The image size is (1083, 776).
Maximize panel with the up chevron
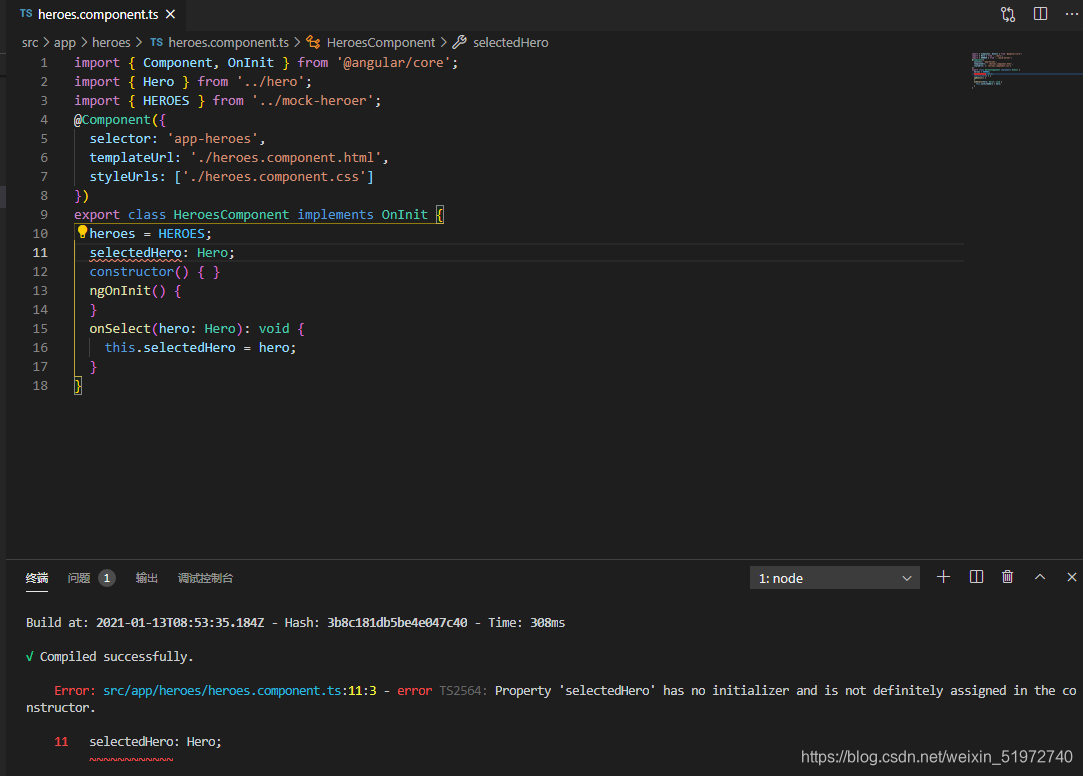(1039, 576)
